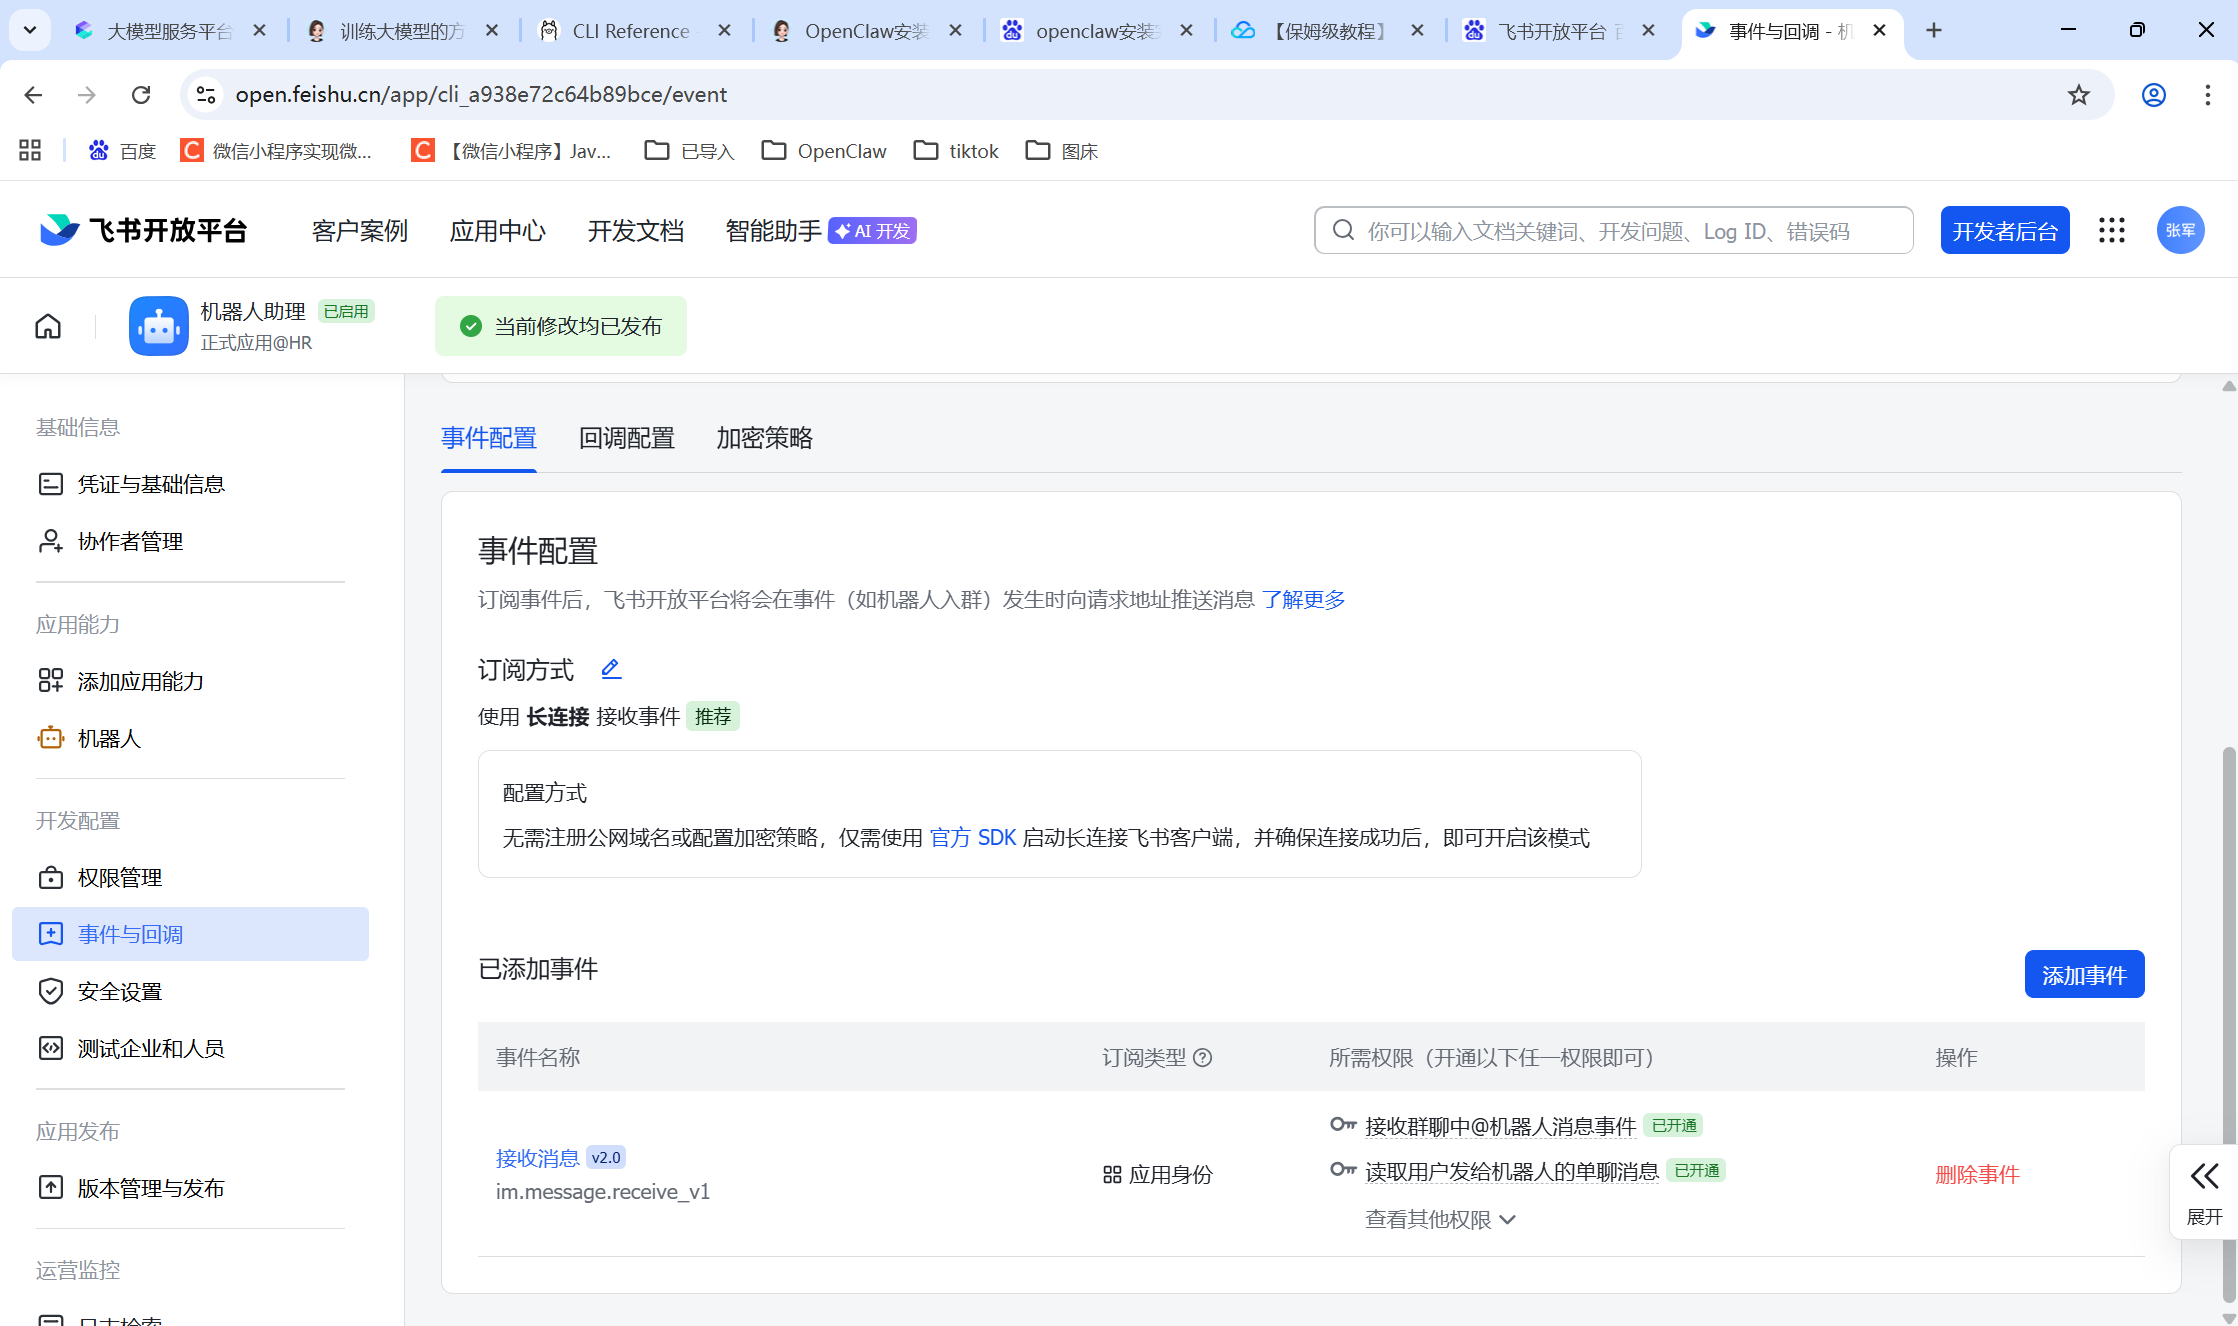Viewport: 2238px width, 1326px height.
Task: Switch to the 加密策略 tab
Action: (764, 438)
